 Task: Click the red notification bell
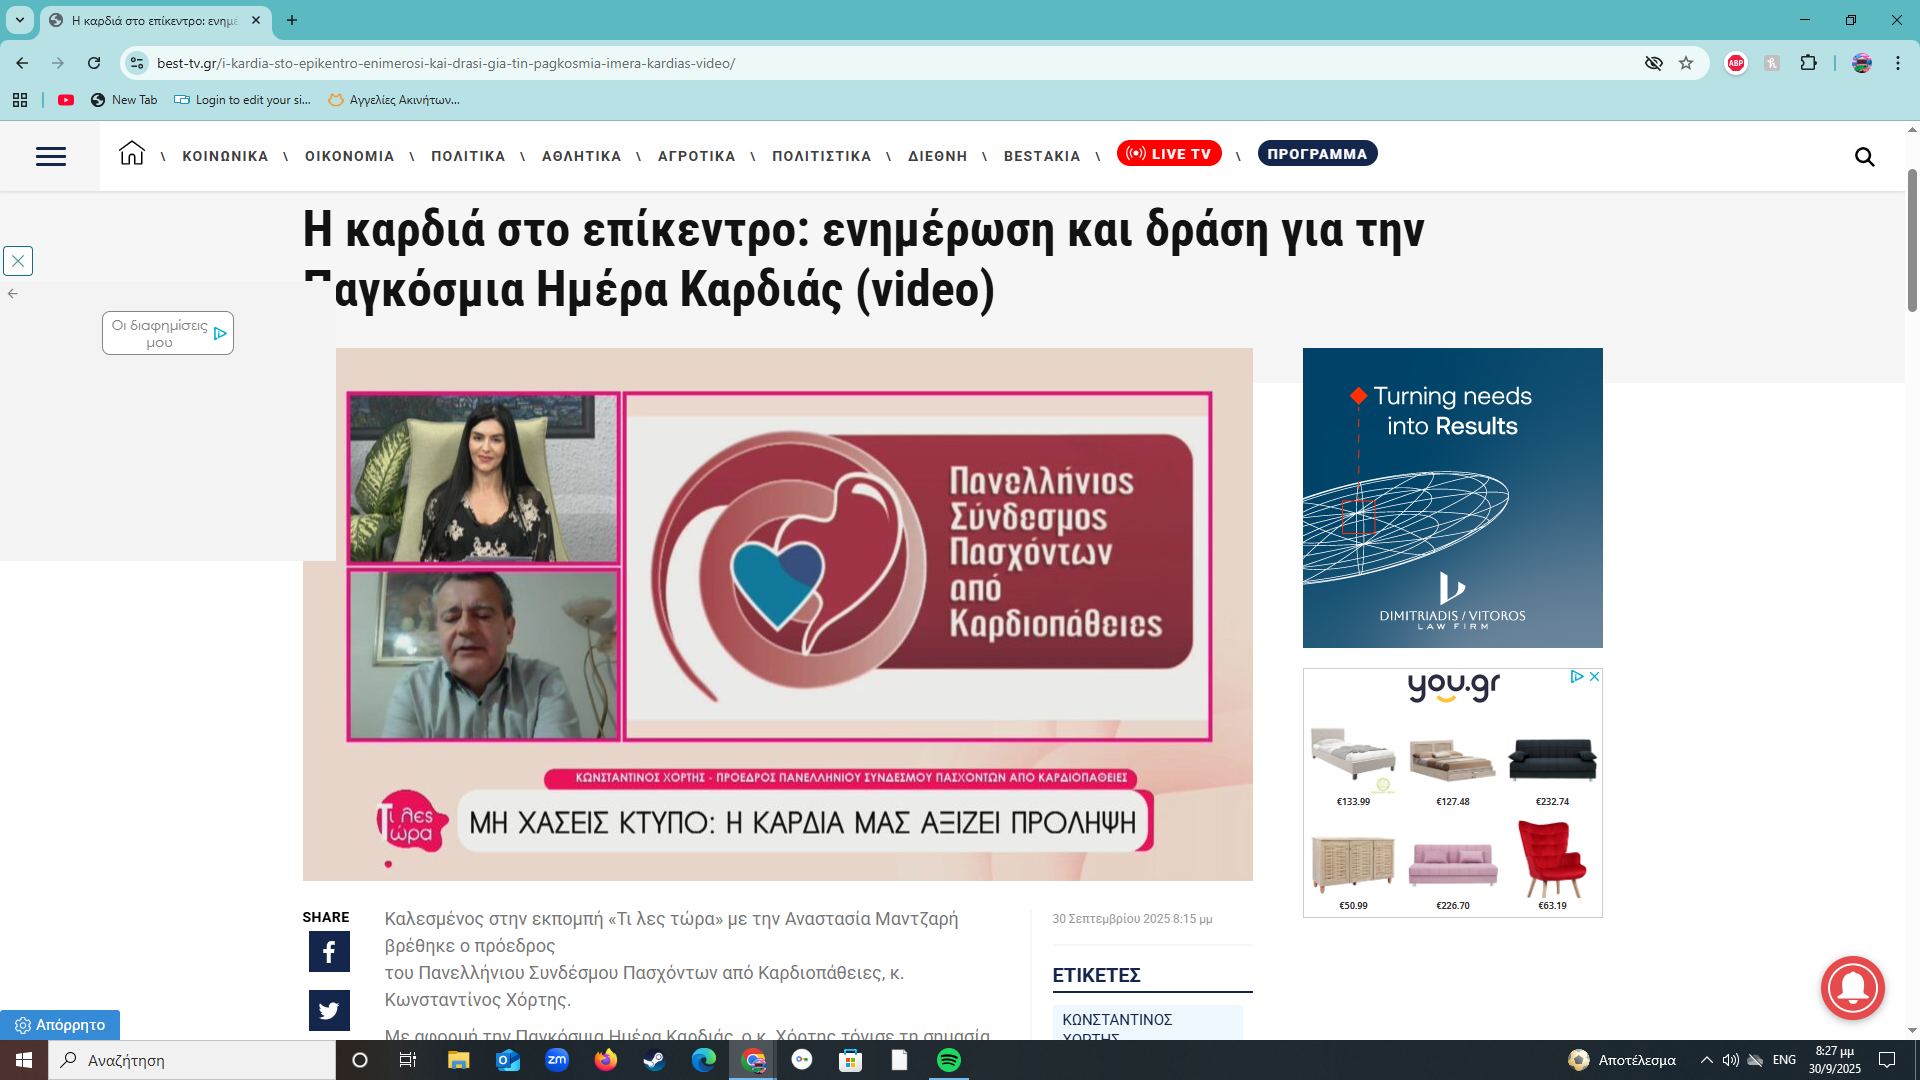(1852, 988)
